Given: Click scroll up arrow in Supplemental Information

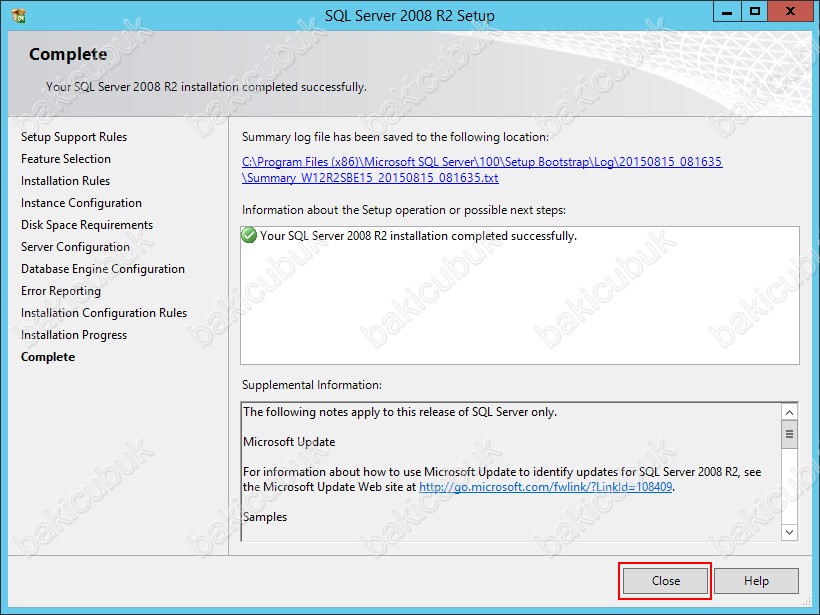Looking at the screenshot, I should point(789,413).
